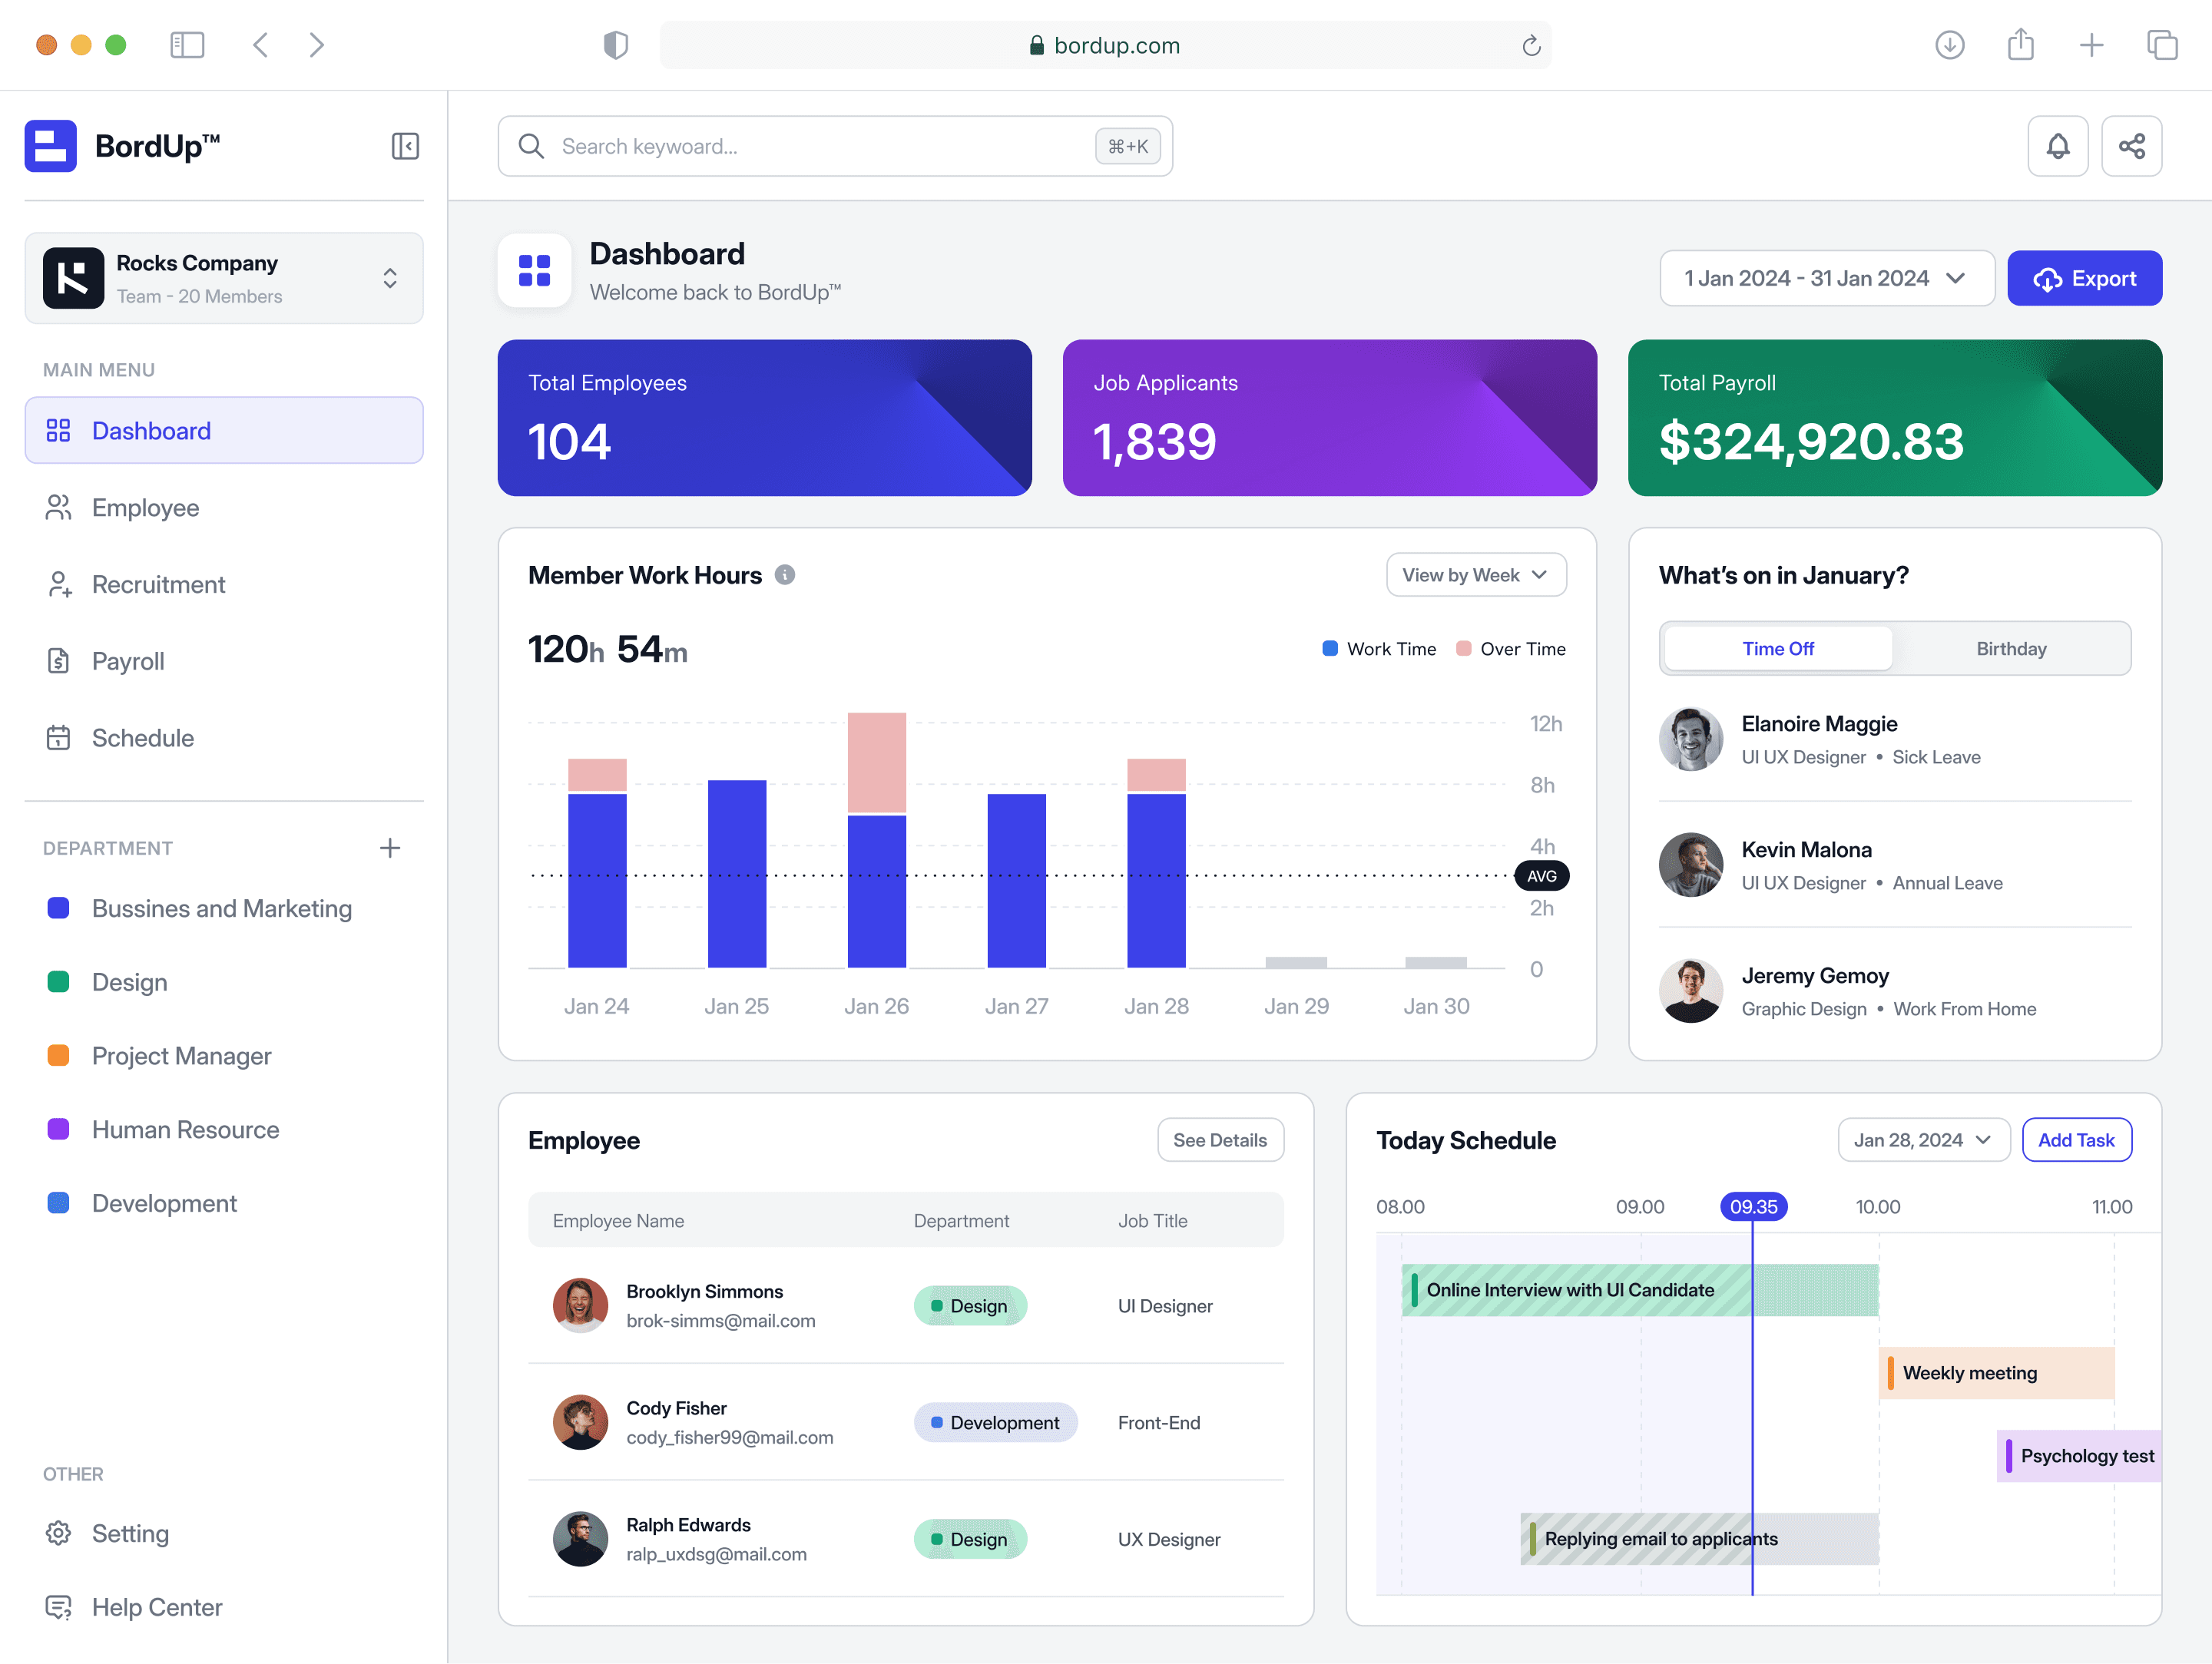This screenshot has height=1664, width=2212.
Task: Collapse sidebar using the panel icon
Action: [x=405, y=146]
